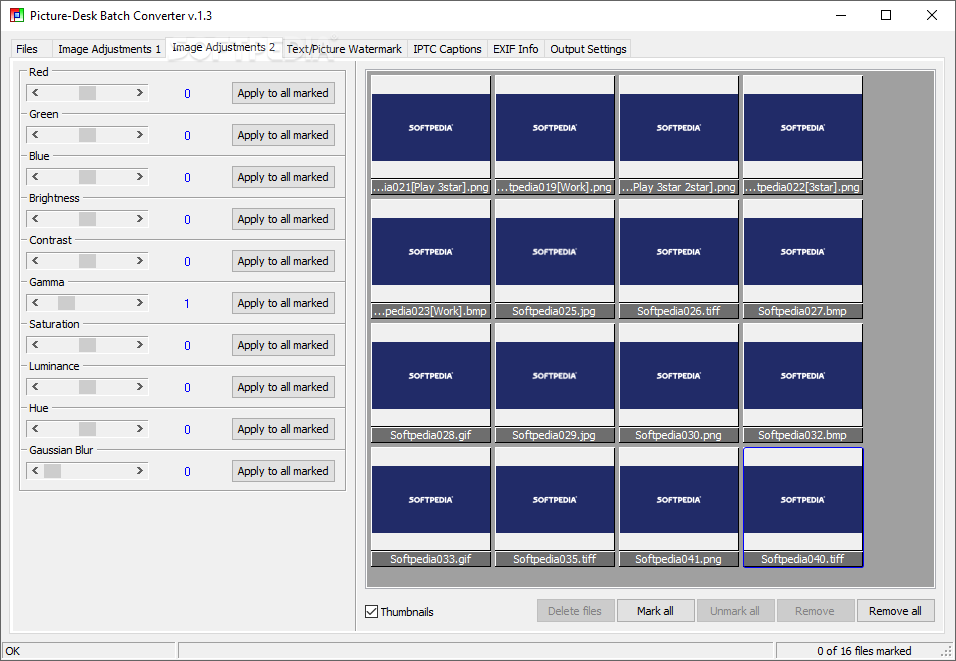Screen dimensions: 956x661
Task: Switch to Output Settings tab
Action: pyautogui.click(x=588, y=49)
